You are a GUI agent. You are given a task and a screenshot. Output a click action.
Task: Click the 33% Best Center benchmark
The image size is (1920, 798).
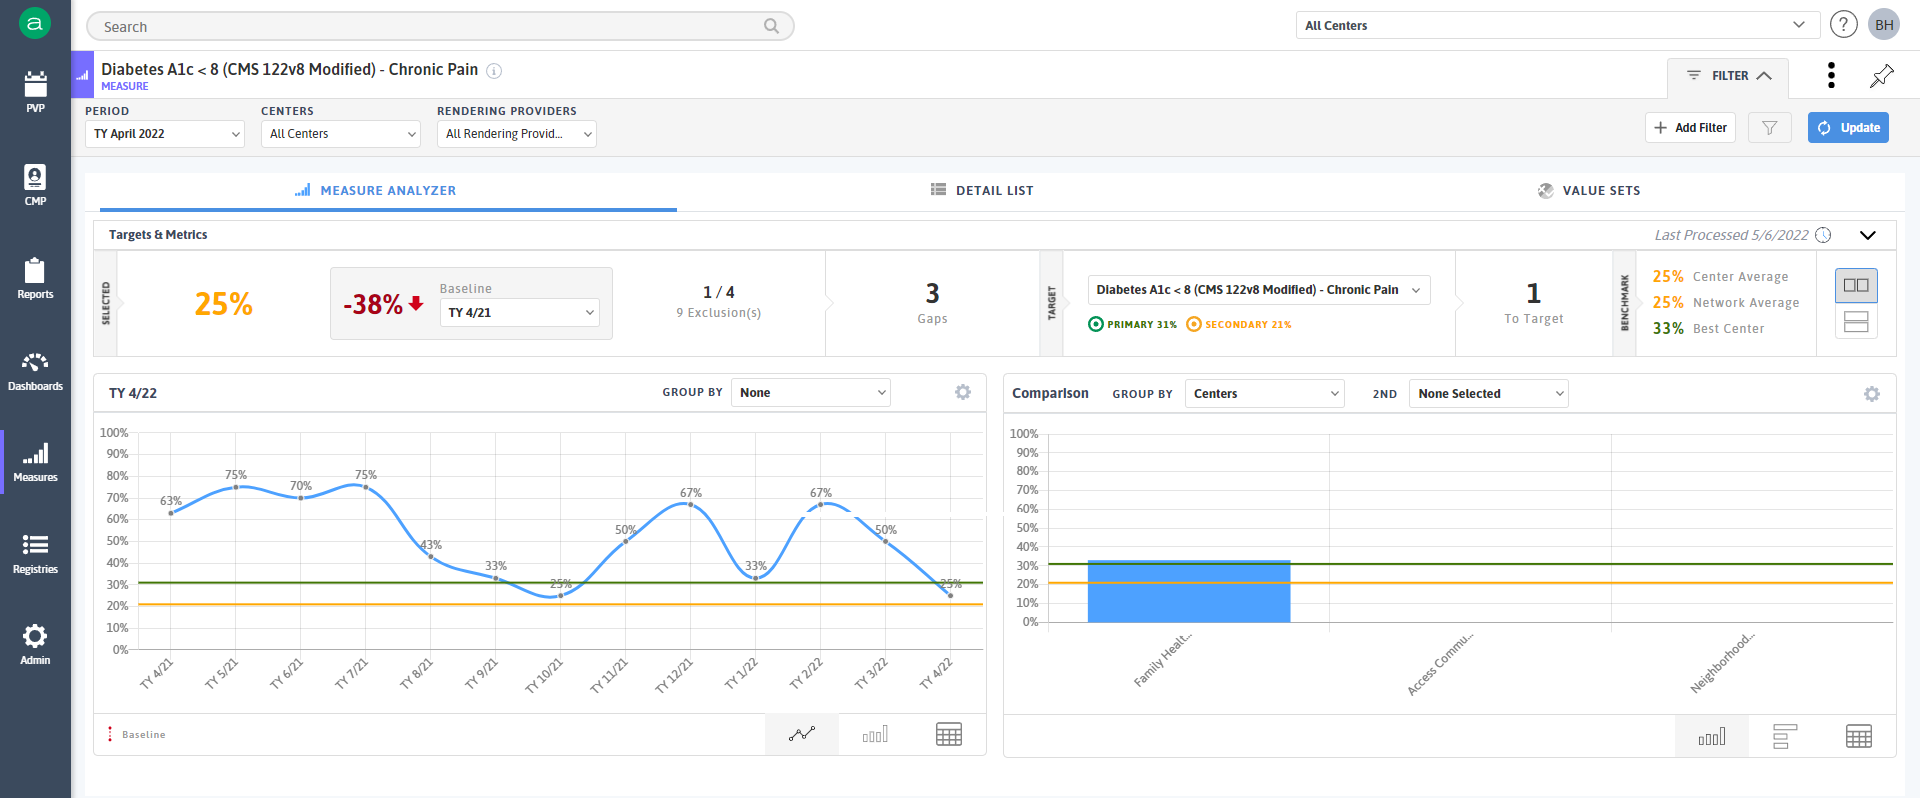point(1708,328)
